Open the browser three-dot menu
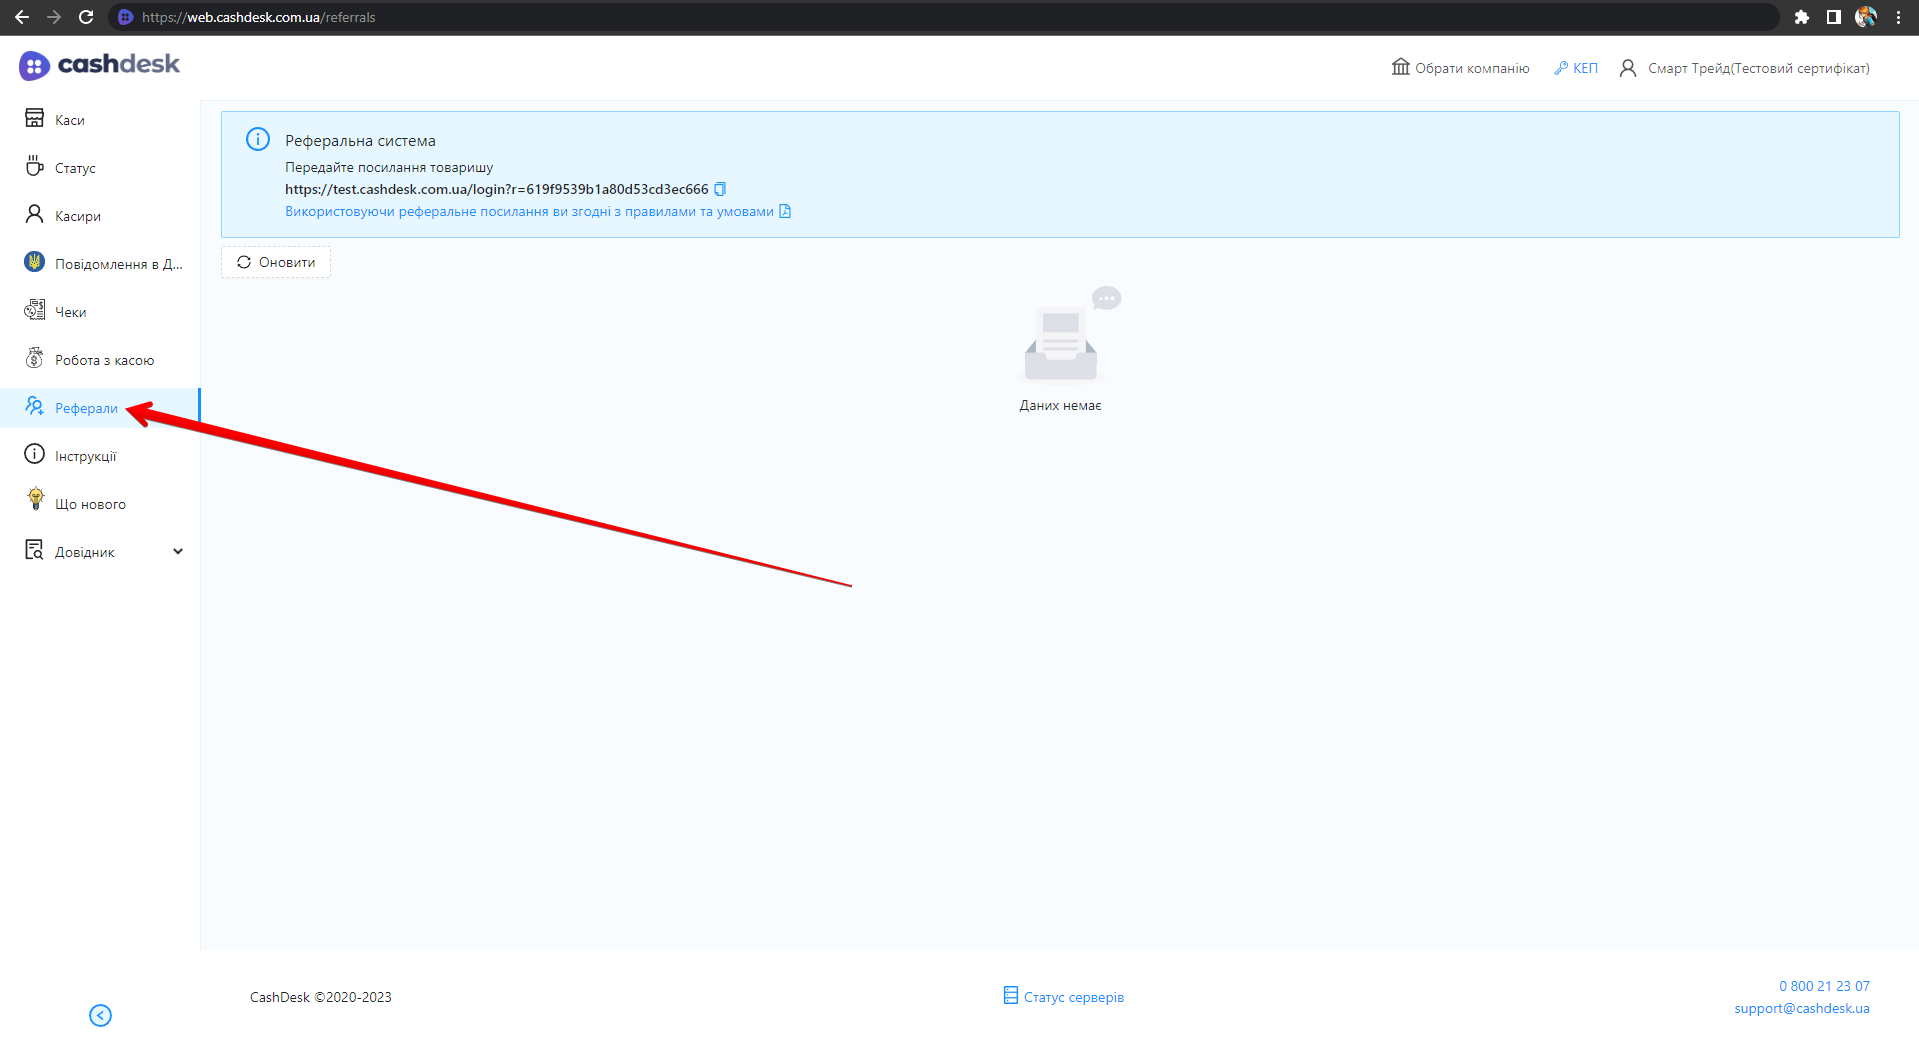This screenshot has width=1919, height=1040. [x=1898, y=17]
